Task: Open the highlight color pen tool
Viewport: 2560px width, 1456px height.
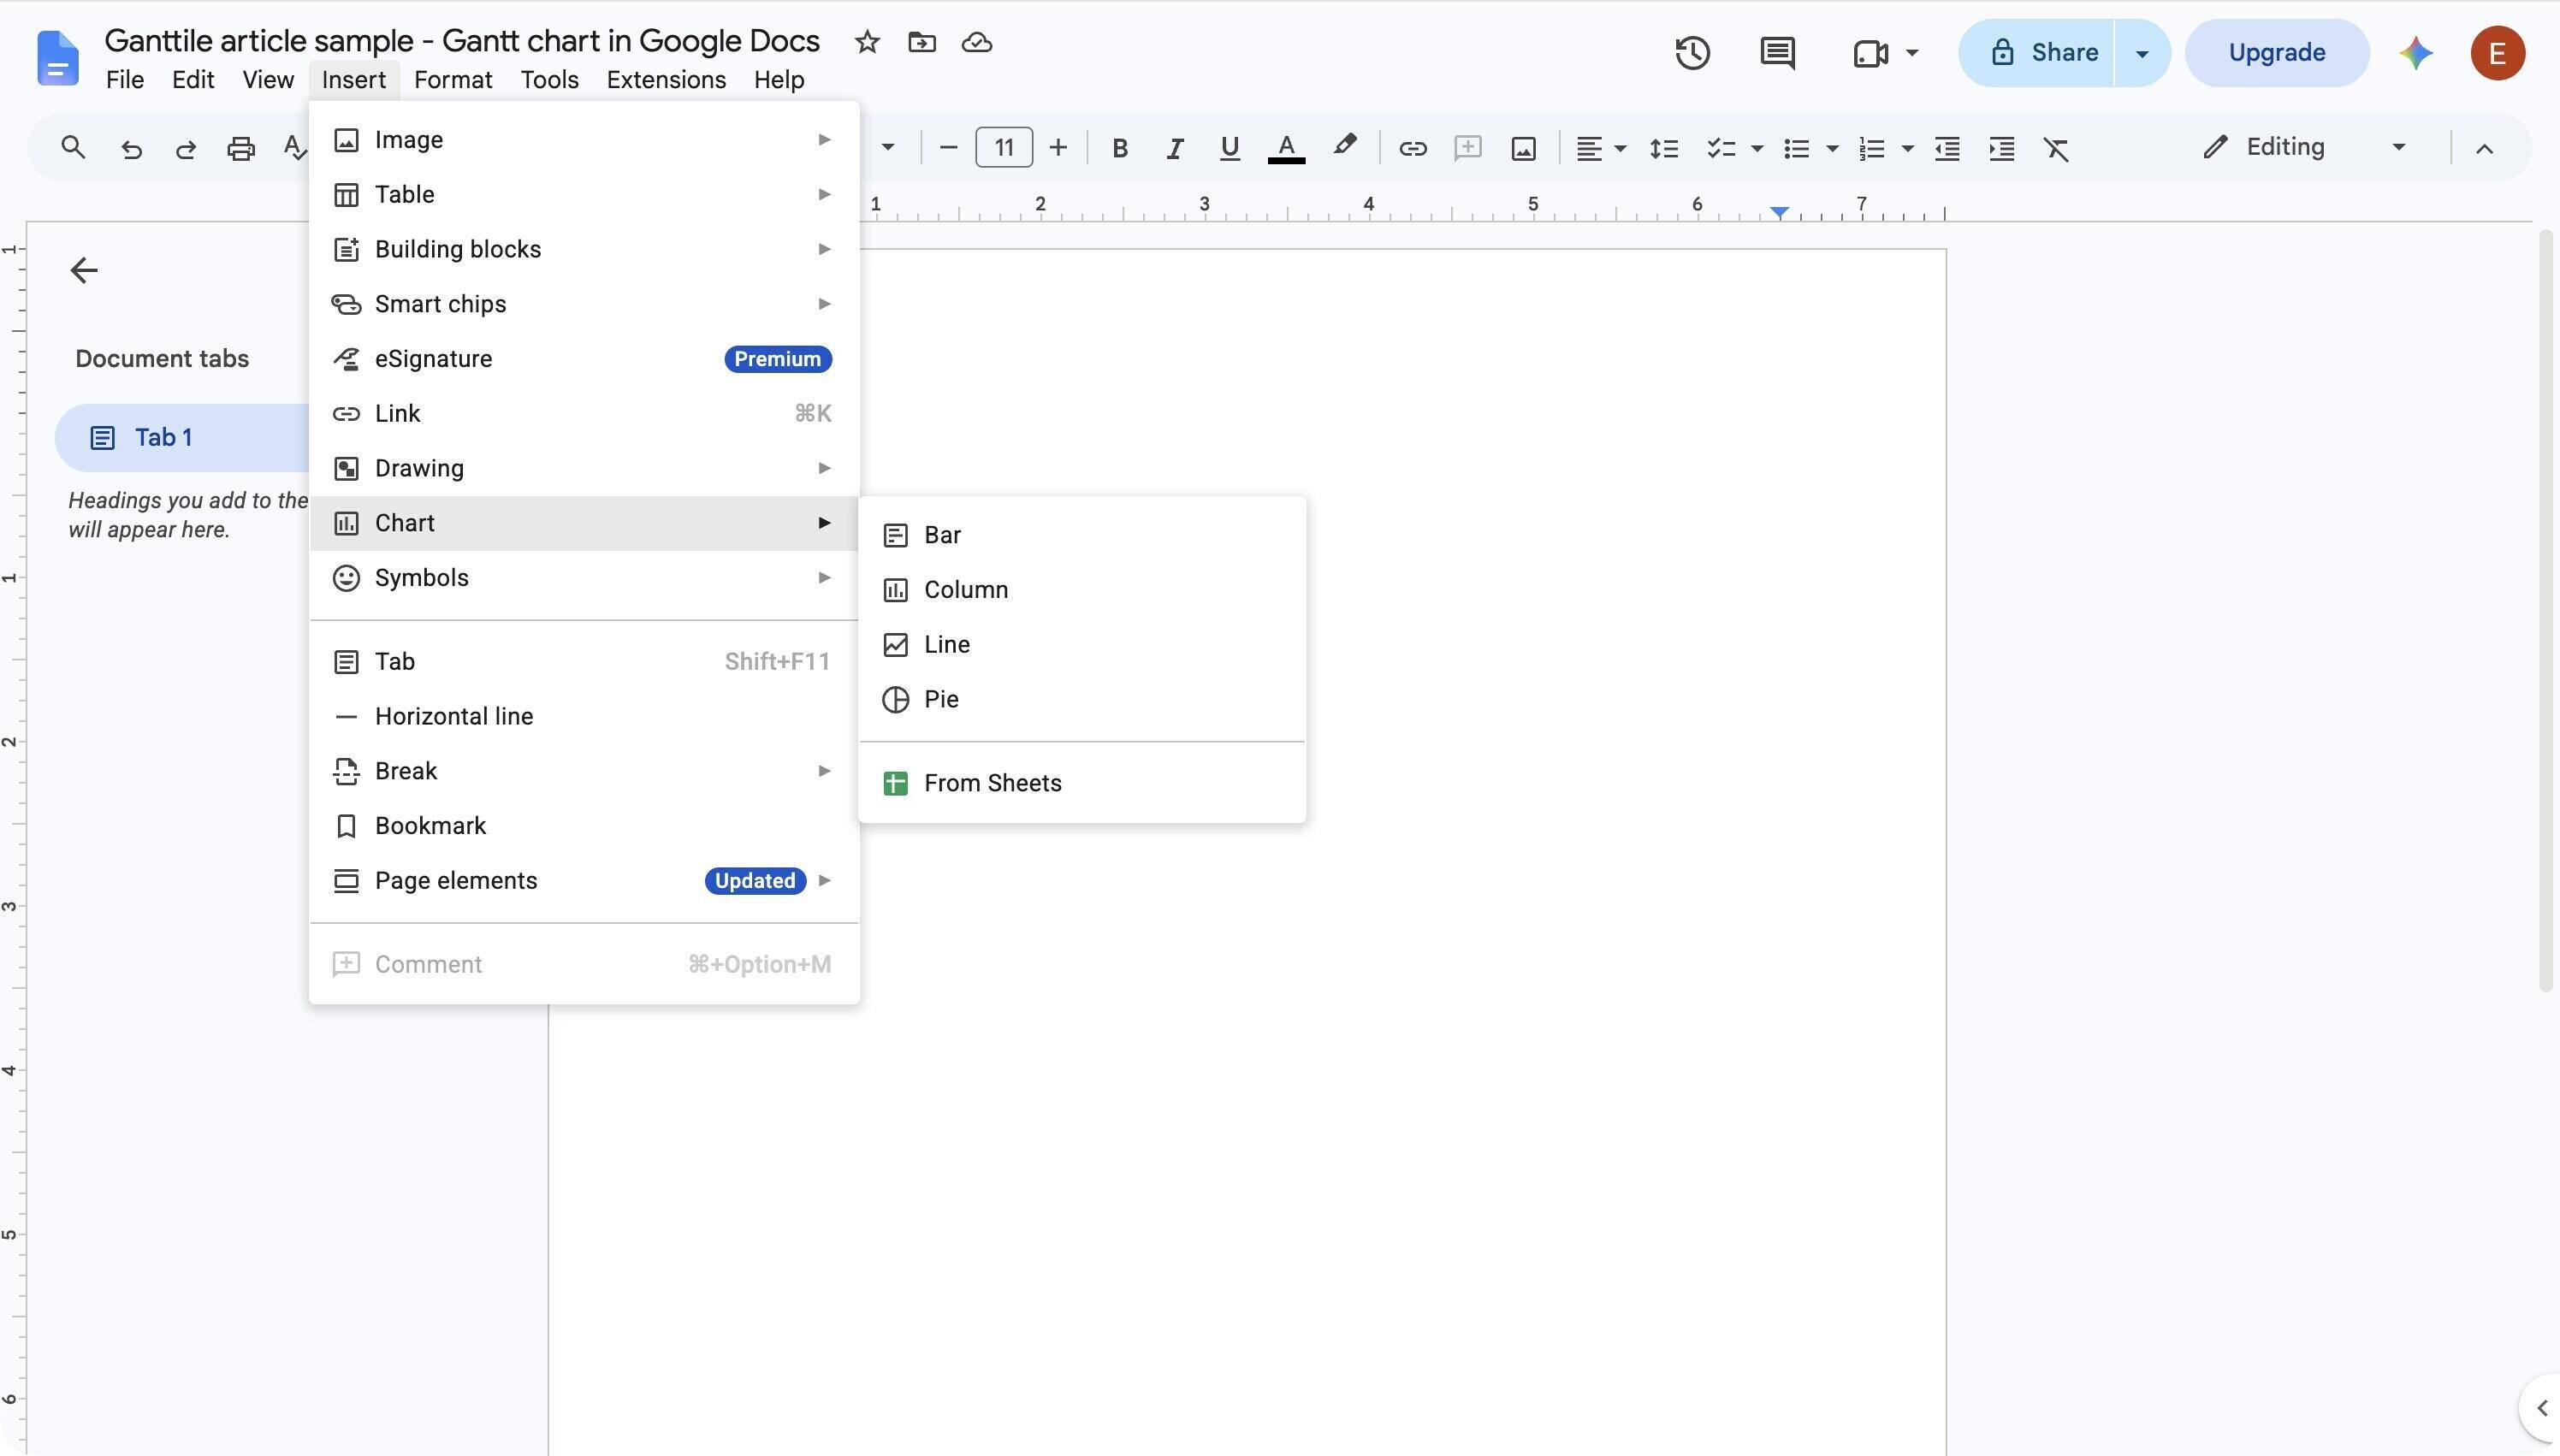Action: point(1344,146)
